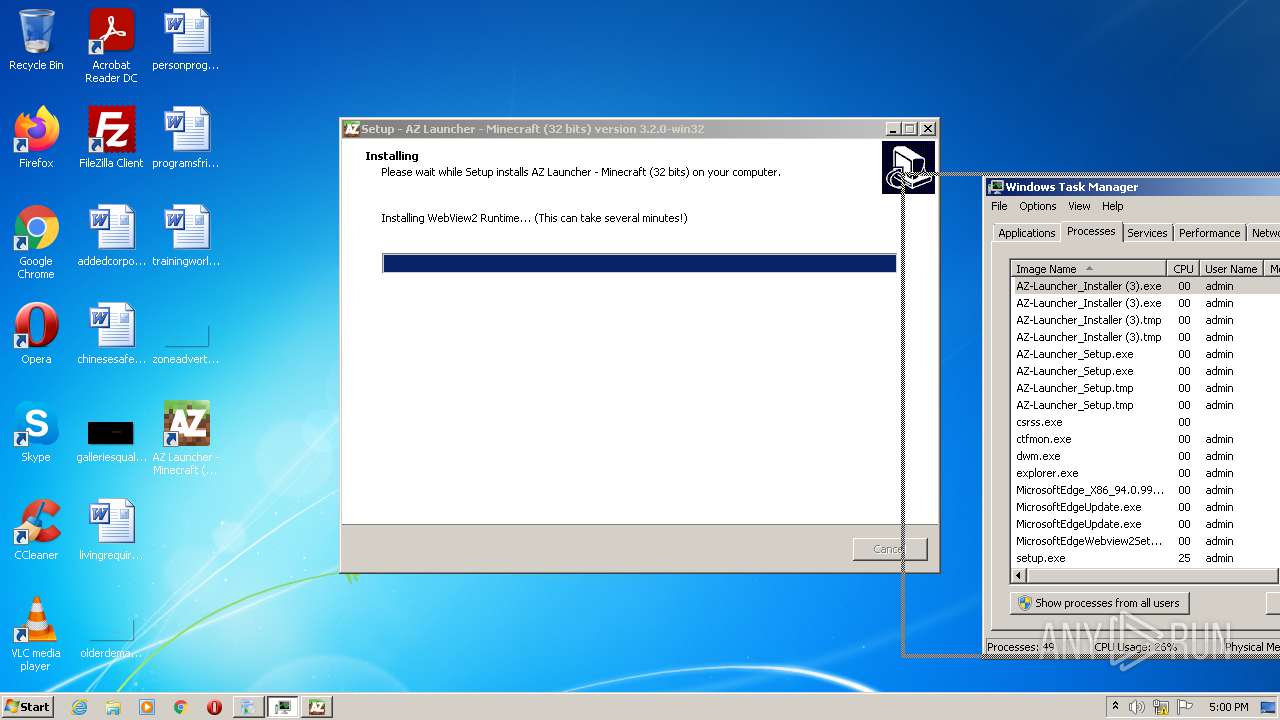Select explorer.exe in process list

1145,473
